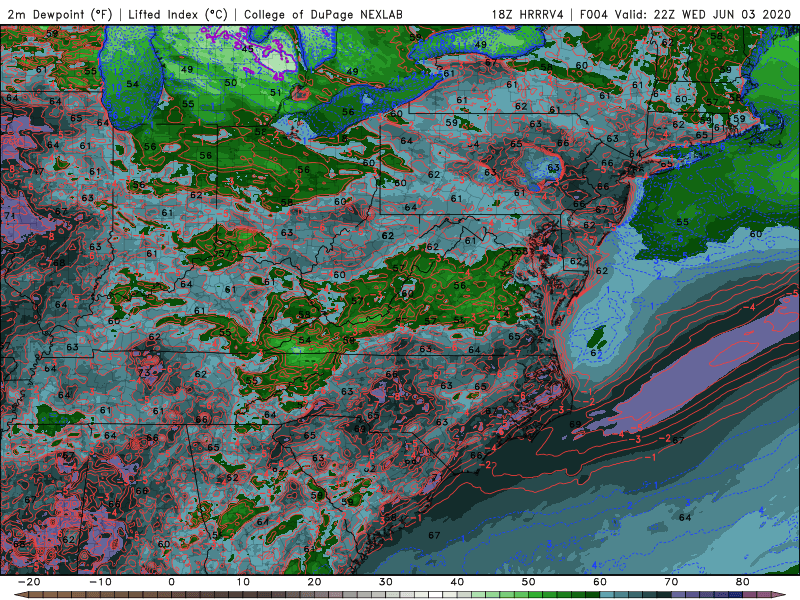Click the '69' dewpoint value off Carolina coast

pyautogui.click(x=575, y=424)
